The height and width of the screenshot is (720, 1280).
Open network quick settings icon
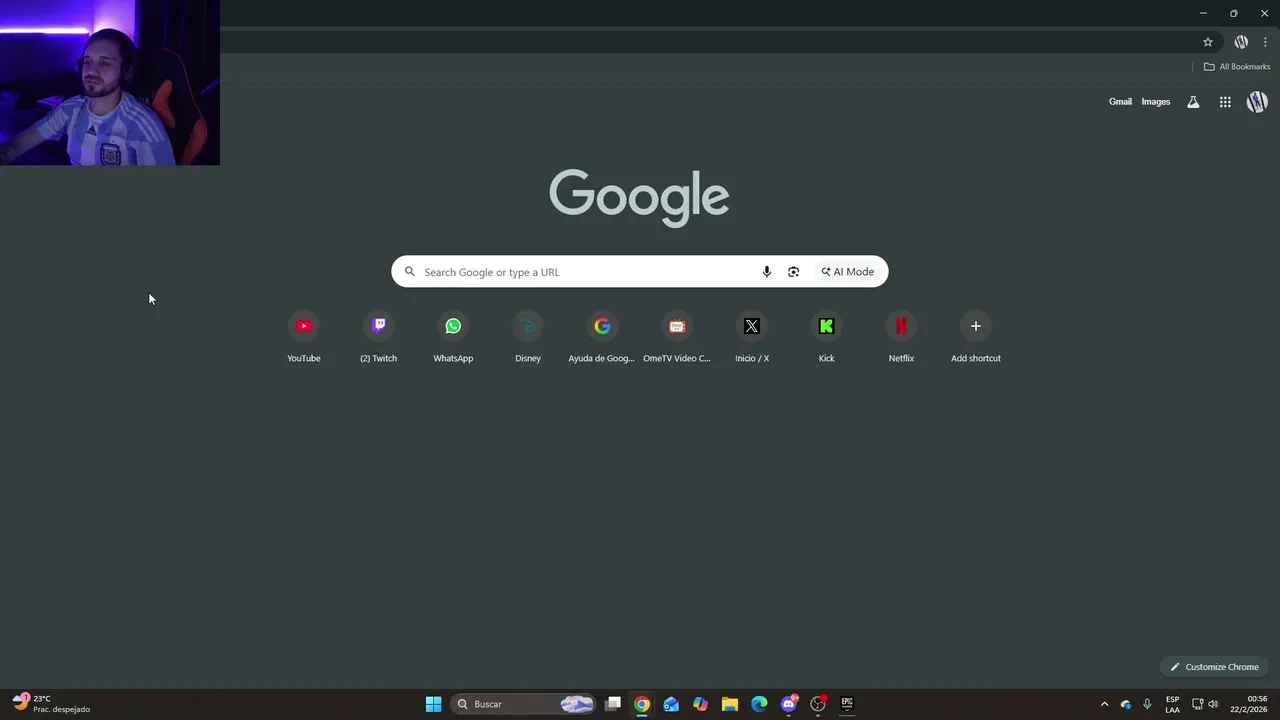point(1198,704)
